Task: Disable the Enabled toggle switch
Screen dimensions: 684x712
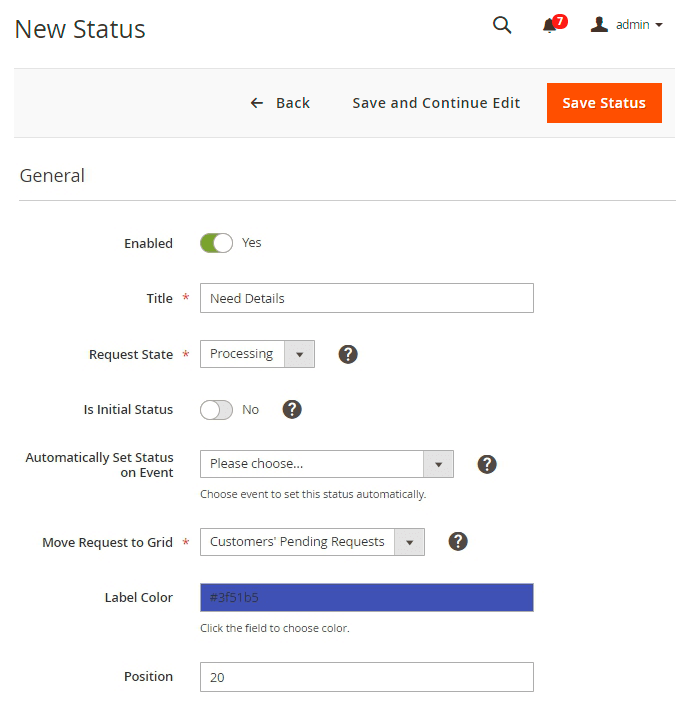Action: click(x=216, y=243)
